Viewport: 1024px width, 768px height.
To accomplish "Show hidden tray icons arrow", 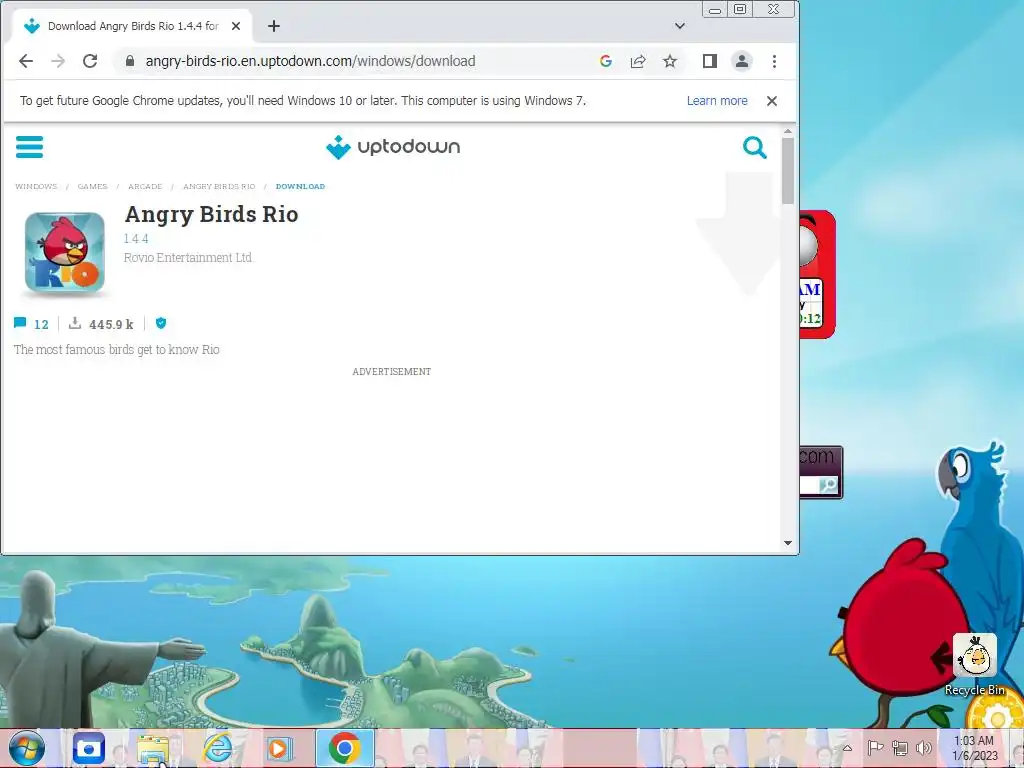I will click(x=846, y=748).
